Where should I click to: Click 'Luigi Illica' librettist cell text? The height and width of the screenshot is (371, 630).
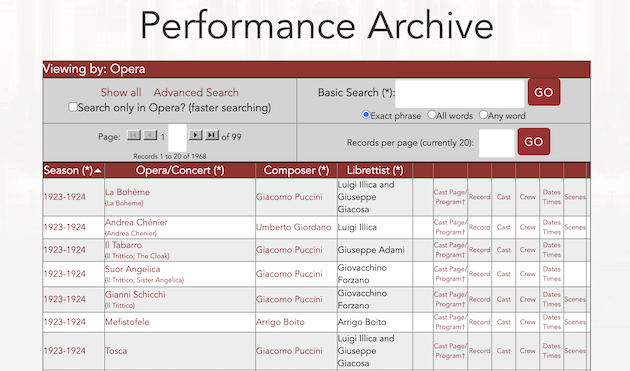tap(357, 227)
